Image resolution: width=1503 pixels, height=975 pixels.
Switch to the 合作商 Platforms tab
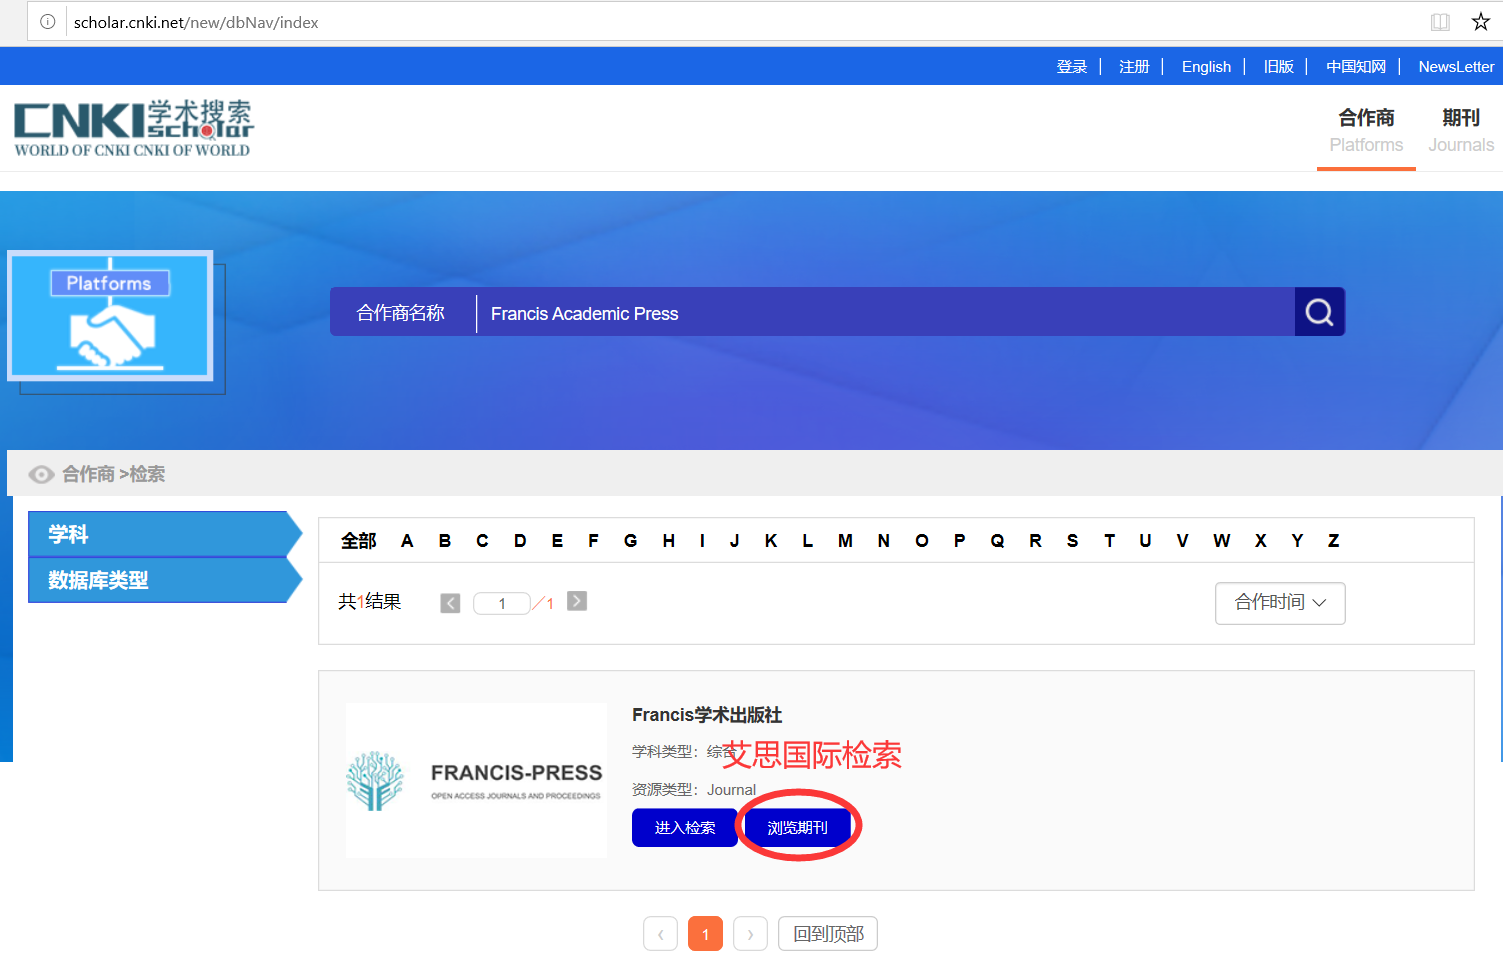pyautogui.click(x=1366, y=130)
